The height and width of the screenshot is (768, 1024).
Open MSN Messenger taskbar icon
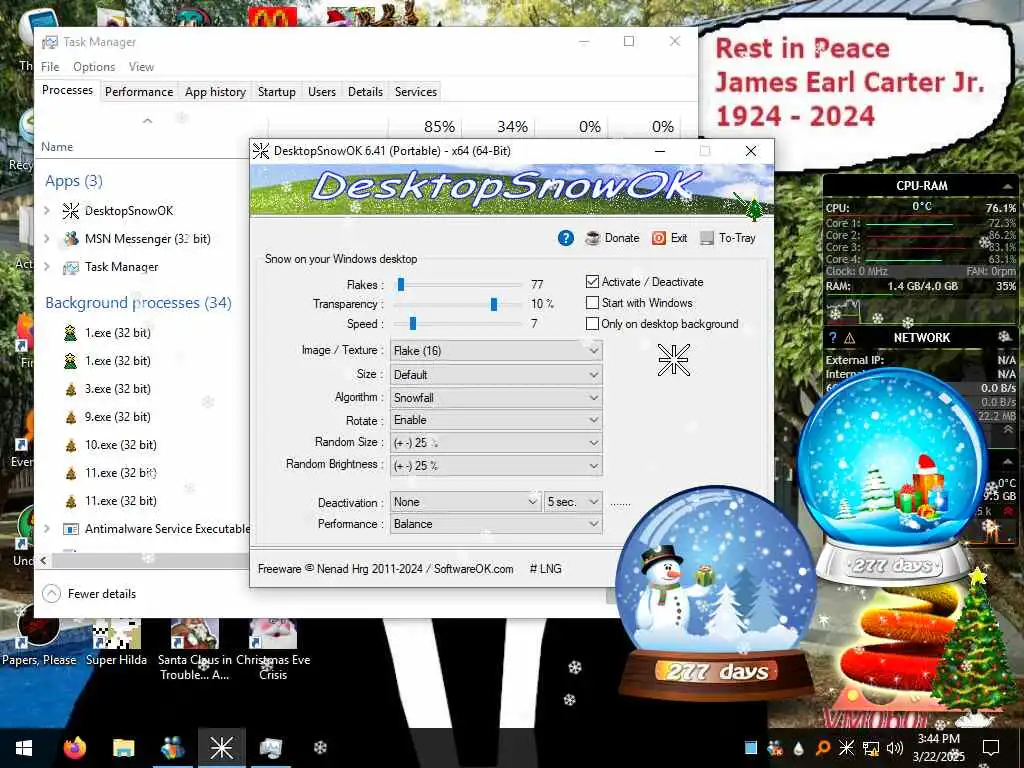coord(172,748)
